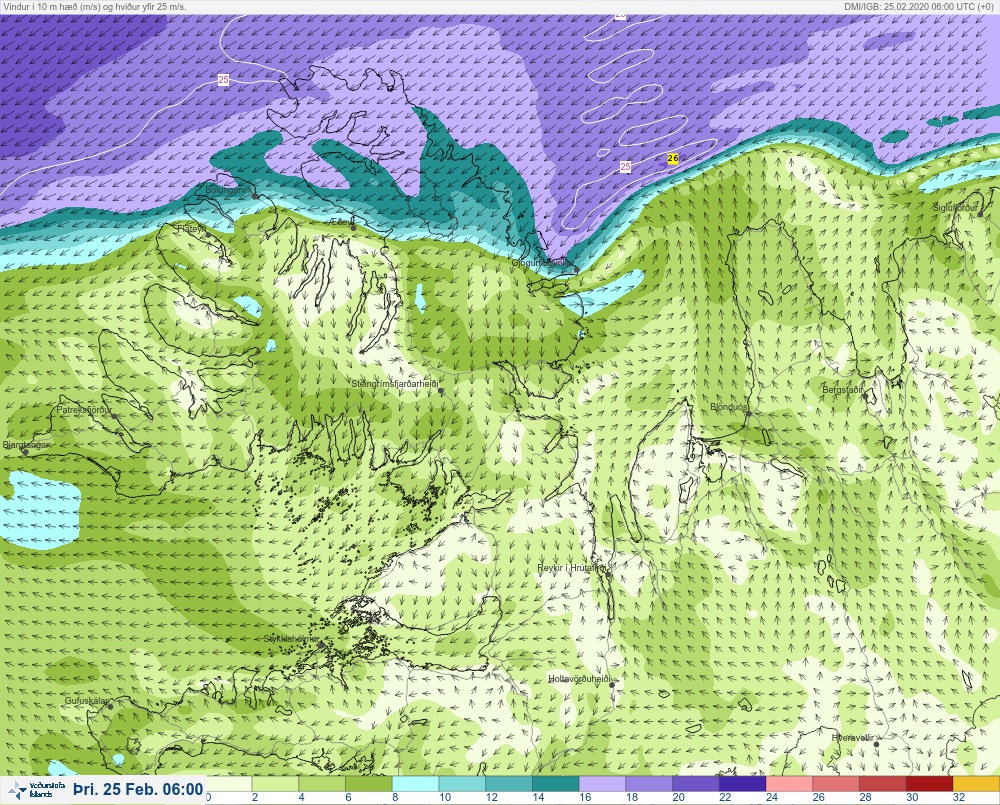Pick the dark indigo 22–24 m/s legend swatch

tap(742, 783)
